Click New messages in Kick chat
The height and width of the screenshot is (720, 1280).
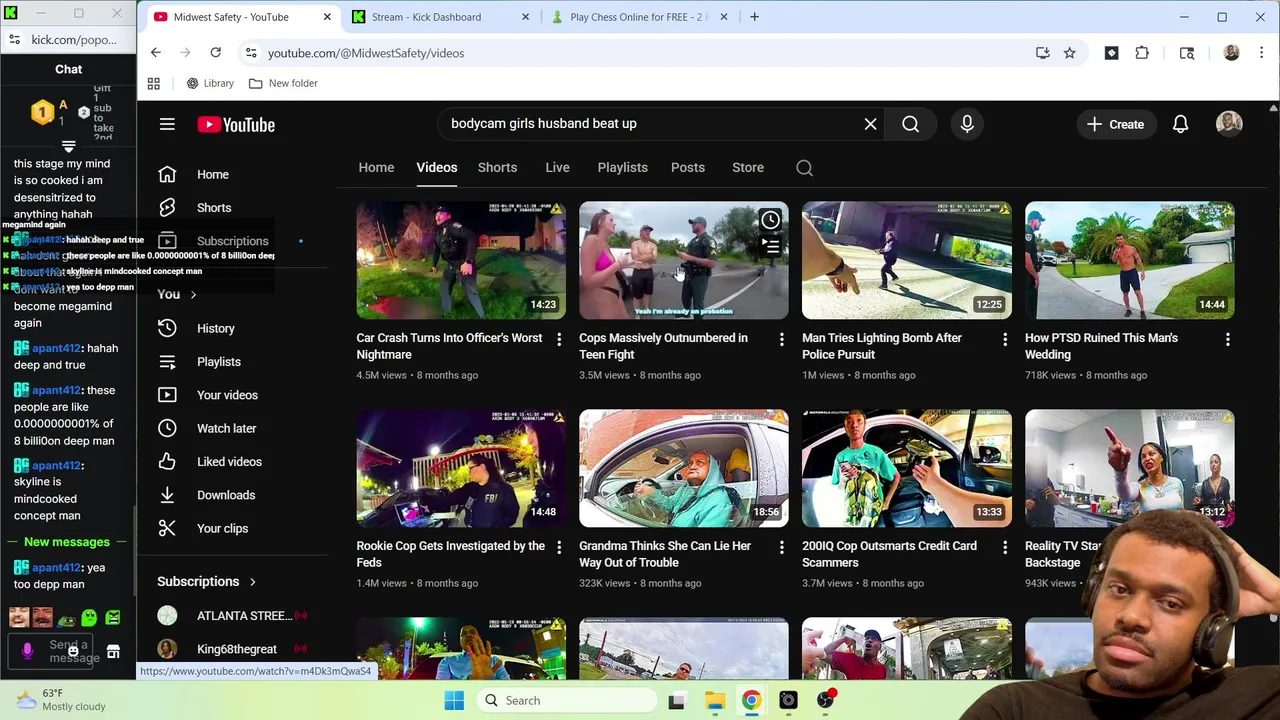point(67,542)
